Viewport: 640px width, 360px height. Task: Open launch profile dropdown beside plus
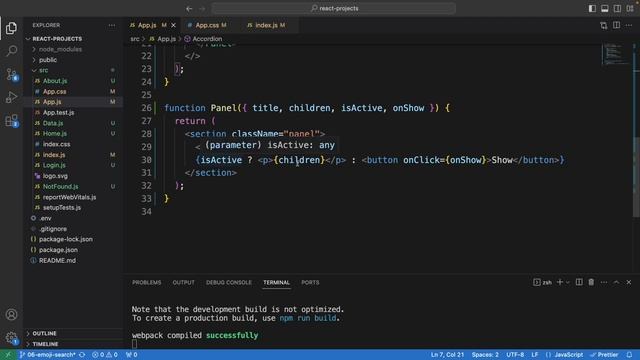567,282
